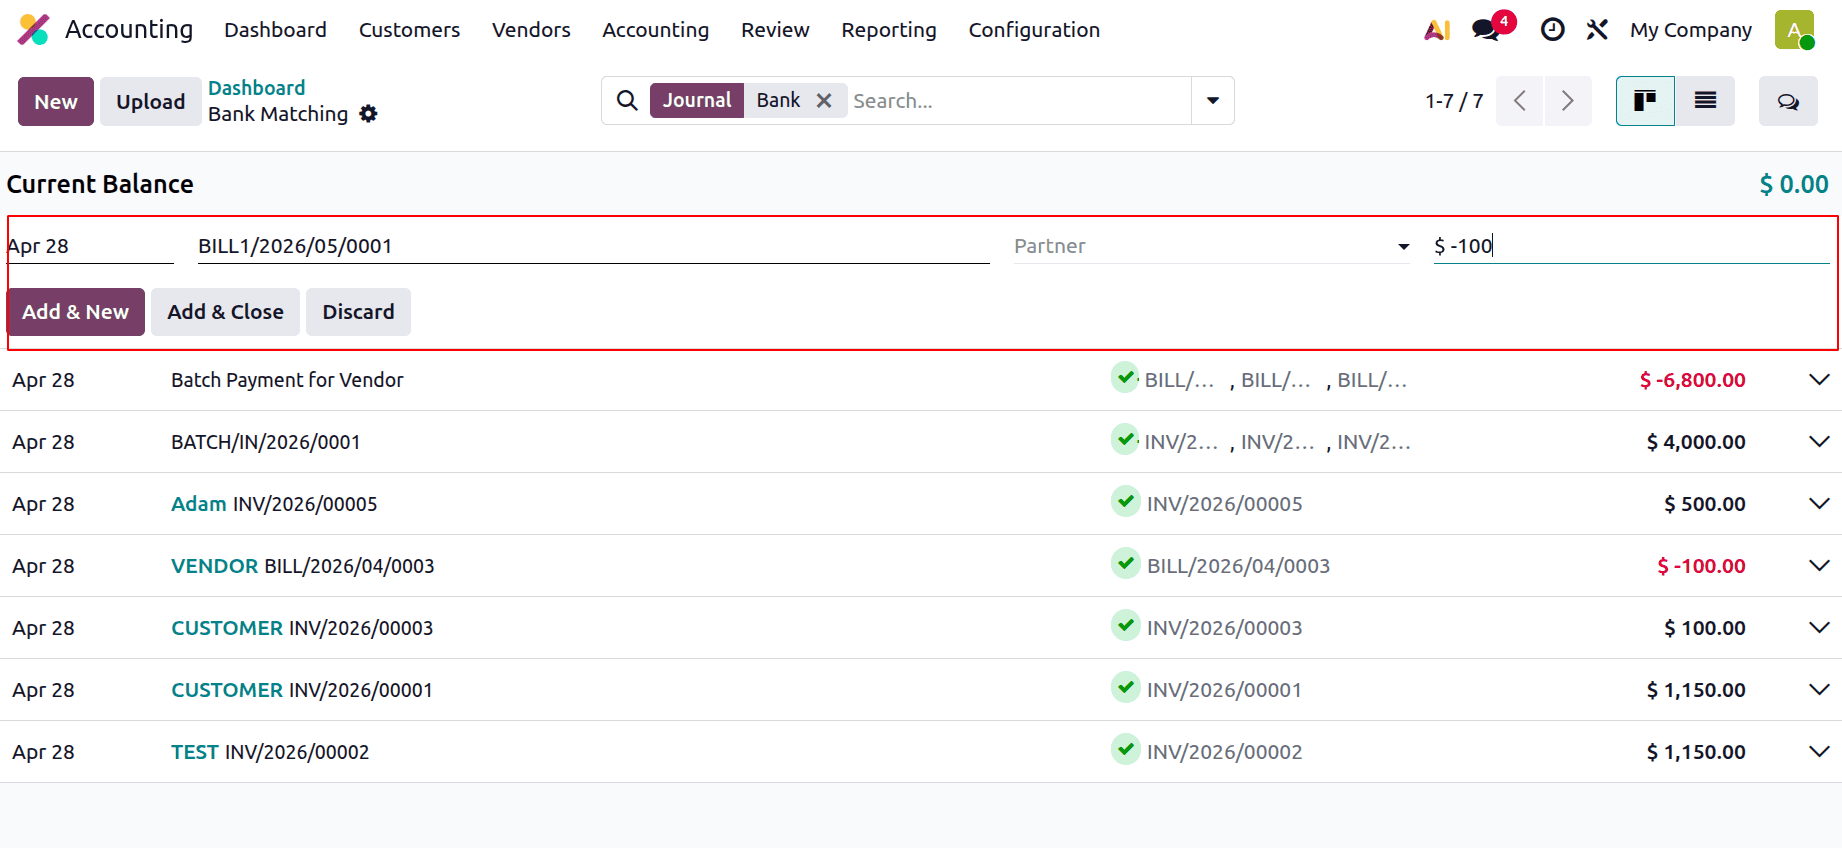
Task: Click the matched INV/2026/00005 reference
Action: (x=1224, y=504)
